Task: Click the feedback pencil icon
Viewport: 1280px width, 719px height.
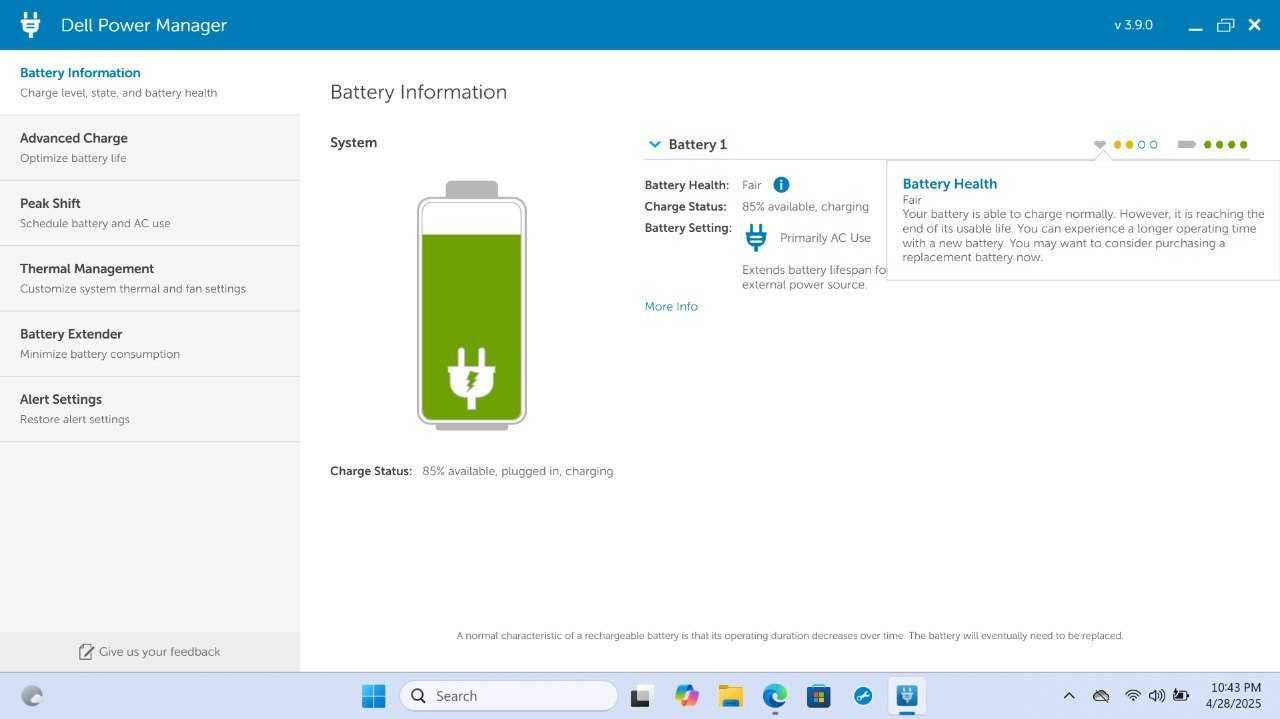Action: 86,652
